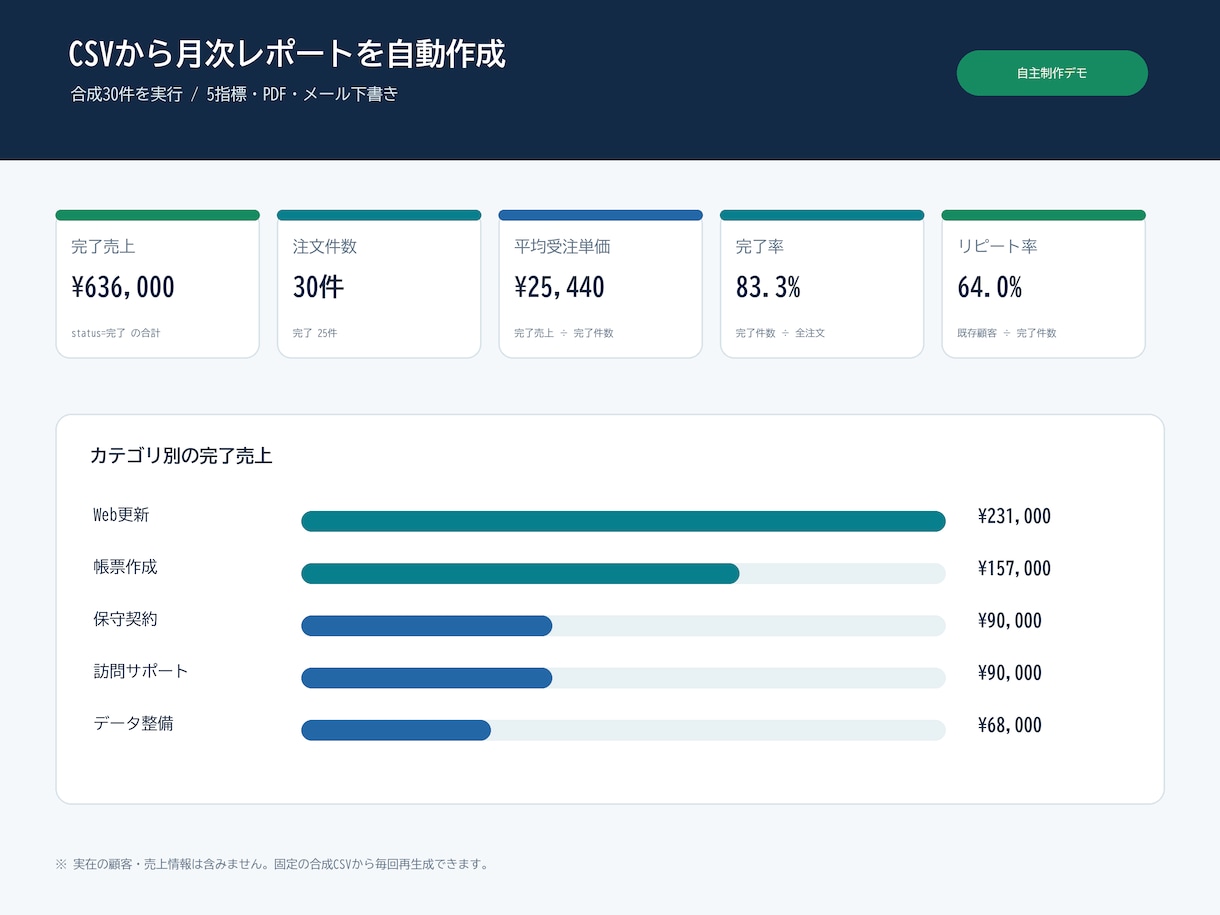The image size is (1220, 915).
Task: Click the Web更新 progress bar
Action: [x=623, y=521]
